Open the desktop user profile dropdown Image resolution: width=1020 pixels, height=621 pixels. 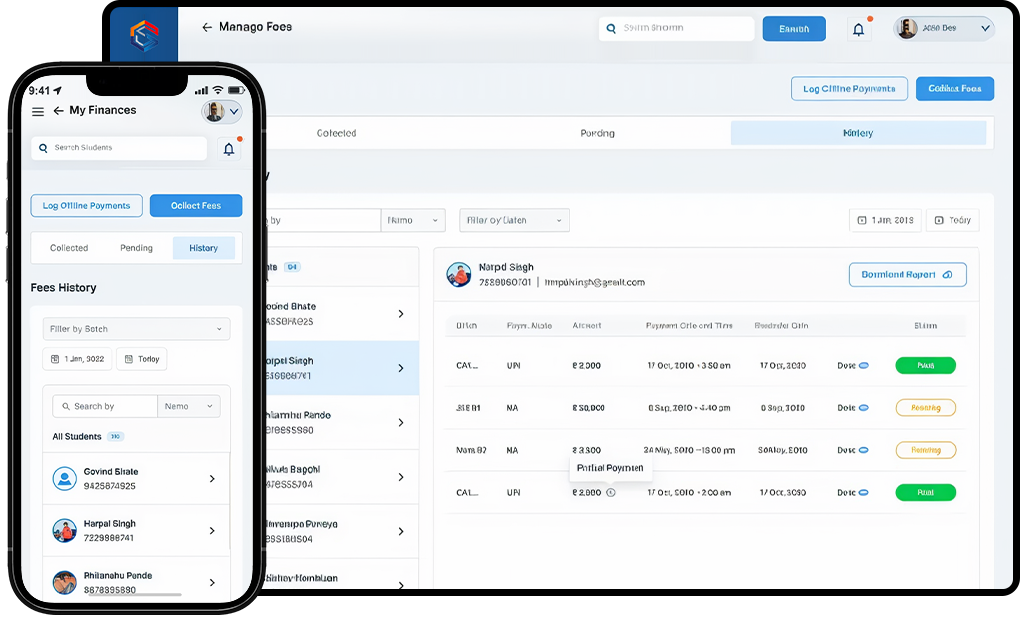(943, 29)
